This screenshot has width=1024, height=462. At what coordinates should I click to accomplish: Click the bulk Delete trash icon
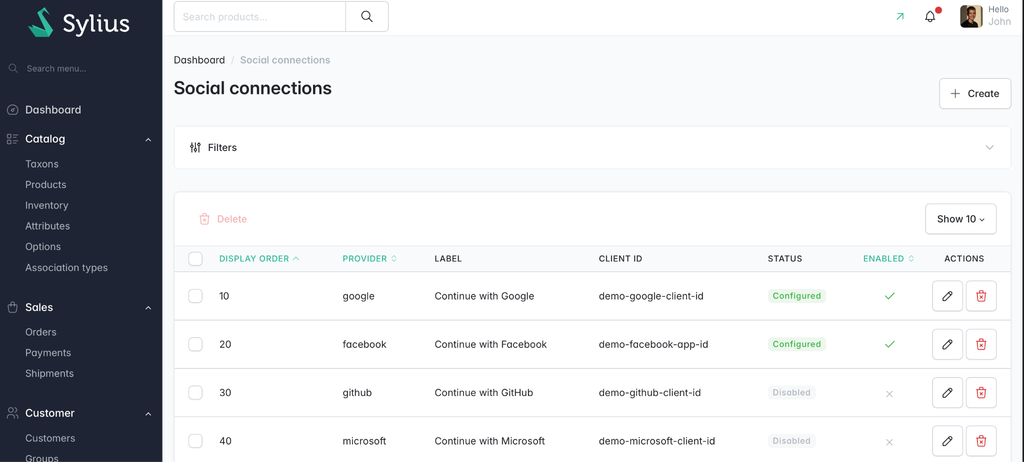(x=204, y=219)
